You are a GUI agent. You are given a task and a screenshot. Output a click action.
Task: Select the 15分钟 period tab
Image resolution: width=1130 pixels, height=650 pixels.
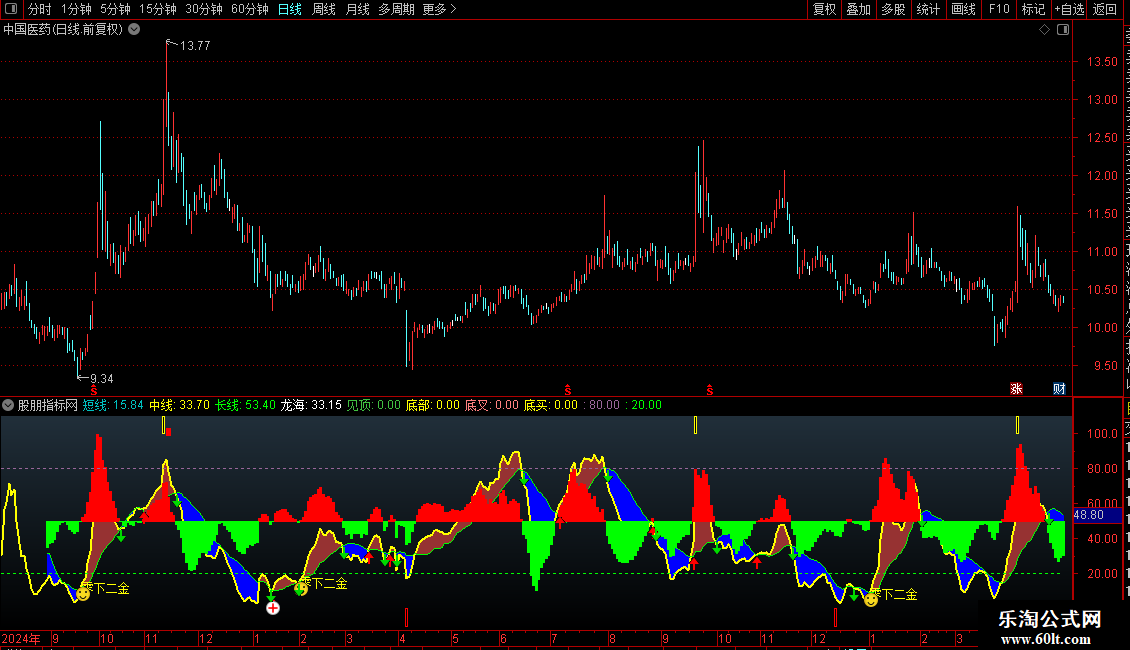point(158,9)
